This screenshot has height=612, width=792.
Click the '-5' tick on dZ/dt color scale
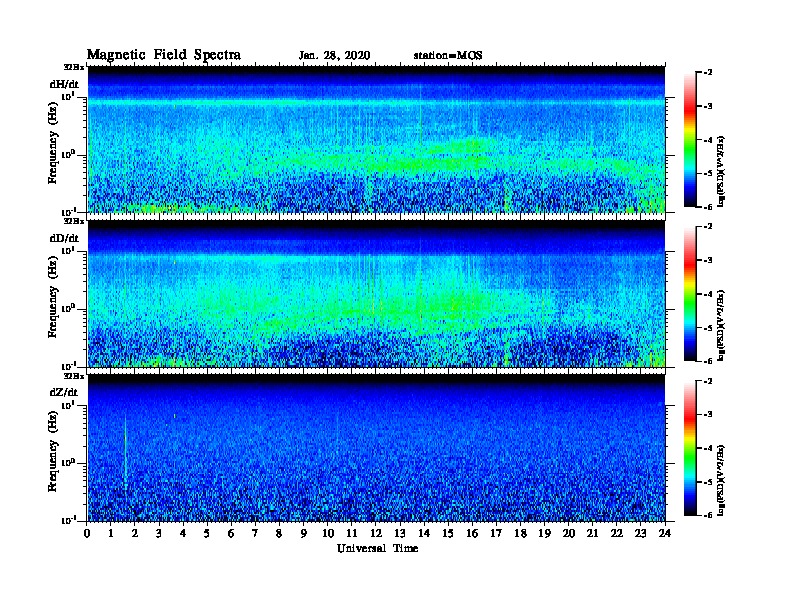pyautogui.click(x=708, y=482)
